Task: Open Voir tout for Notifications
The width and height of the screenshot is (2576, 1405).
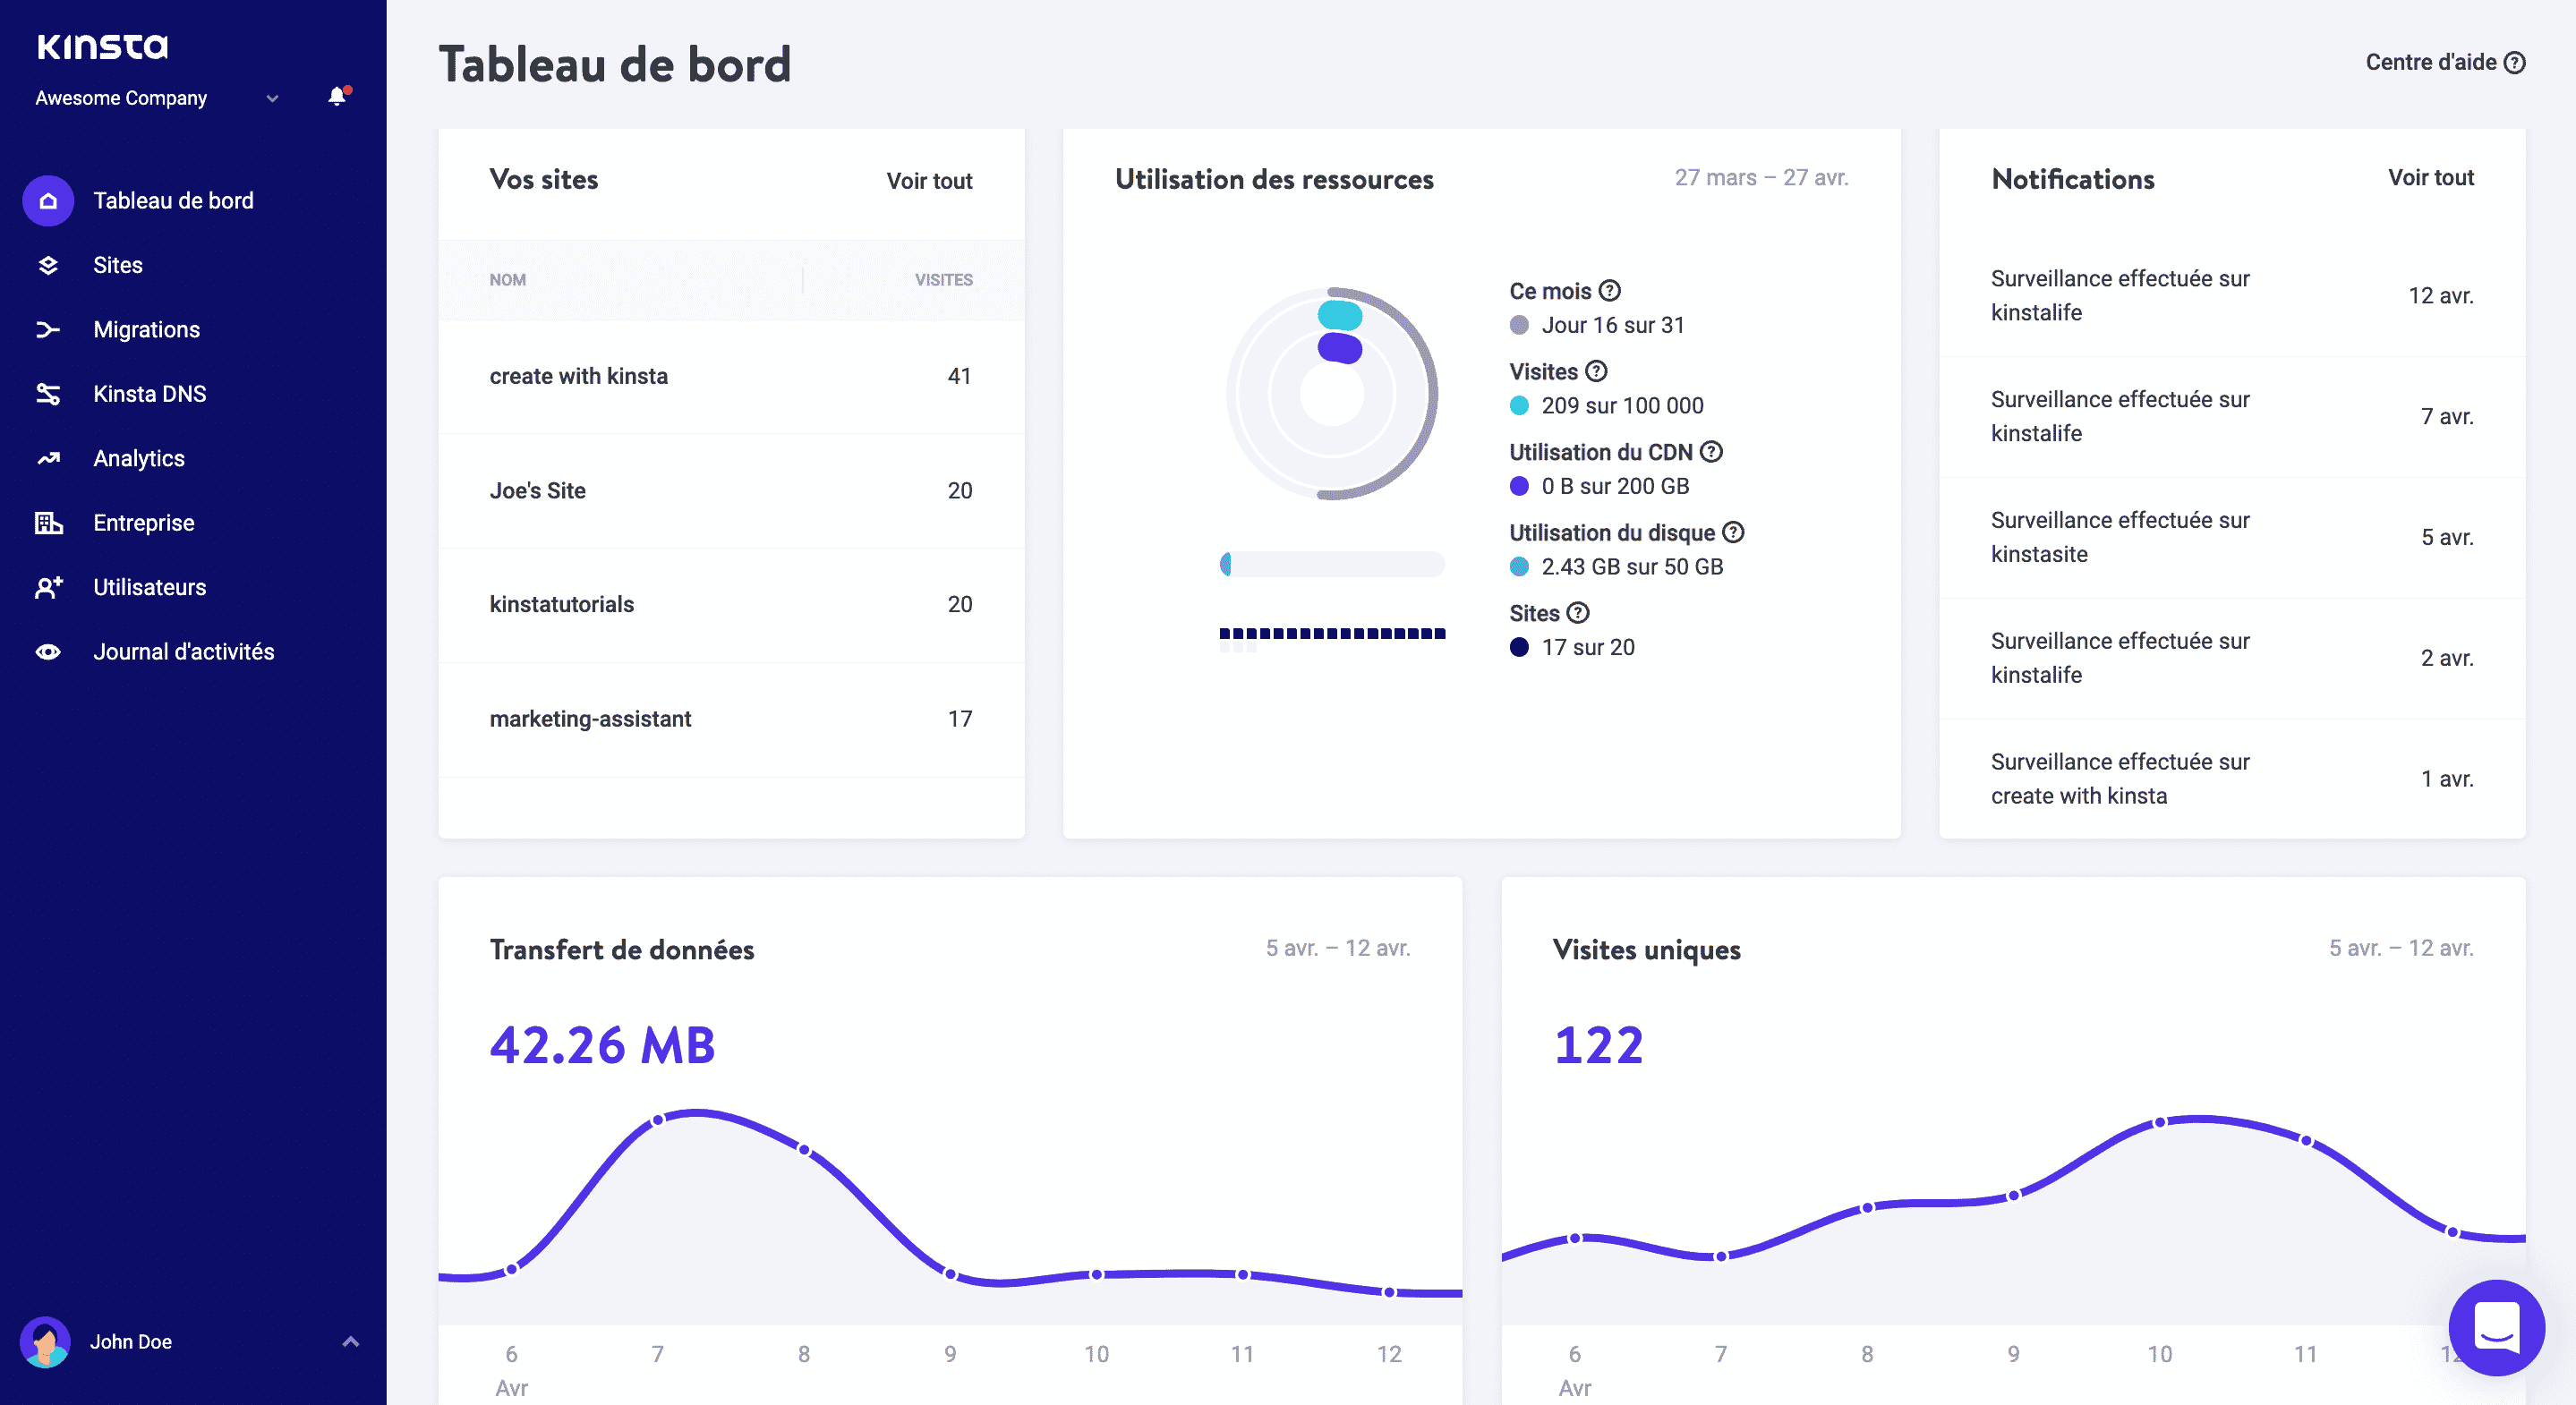Action: (2431, 177)
